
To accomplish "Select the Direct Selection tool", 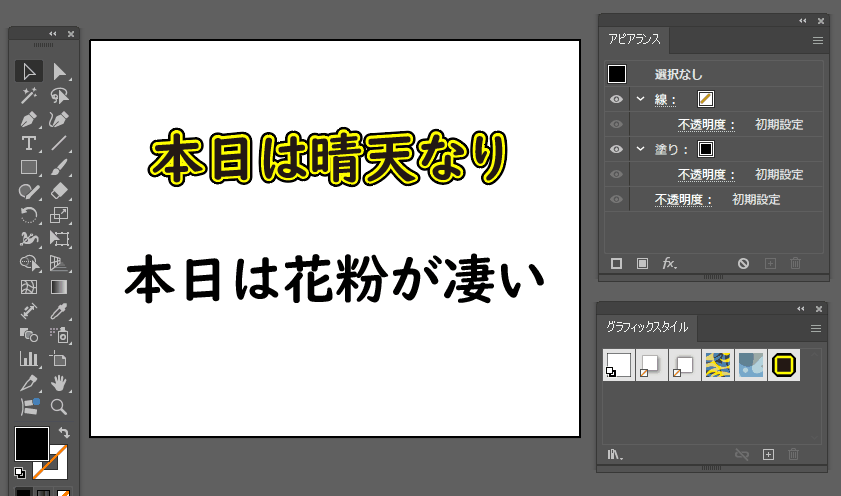I will pyautogui.click(x=59, y=71).
